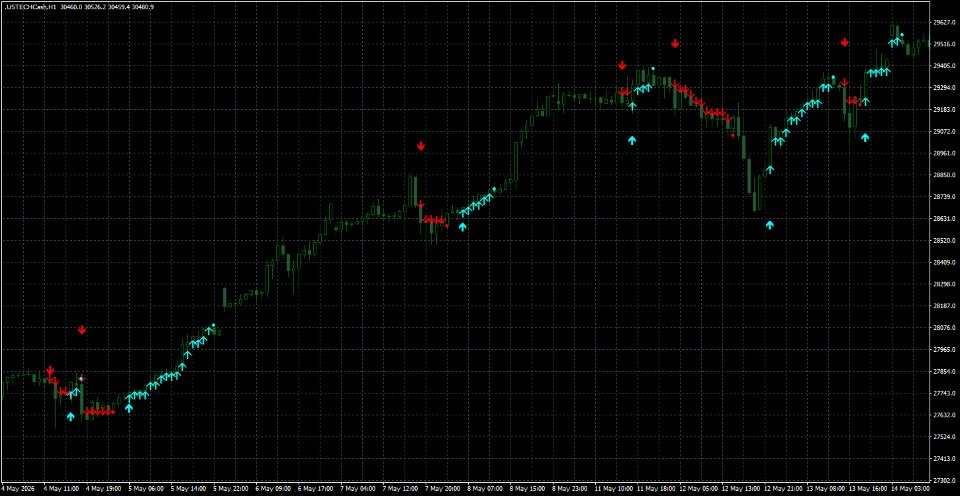
Task: Click the 28631.0 price axis label
Action: (x=942, y=219)
